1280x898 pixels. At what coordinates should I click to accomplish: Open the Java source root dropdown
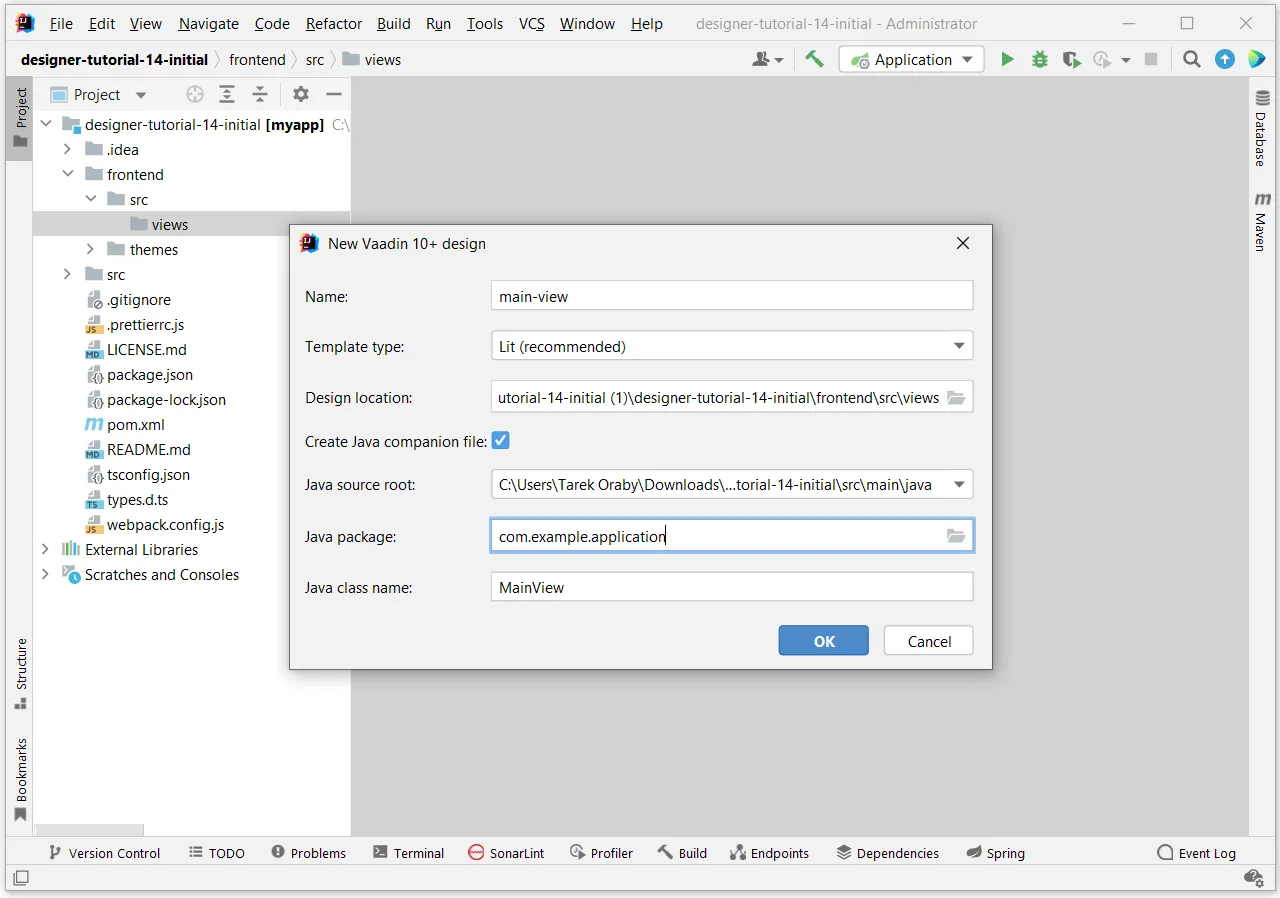[x=958, y=485]
